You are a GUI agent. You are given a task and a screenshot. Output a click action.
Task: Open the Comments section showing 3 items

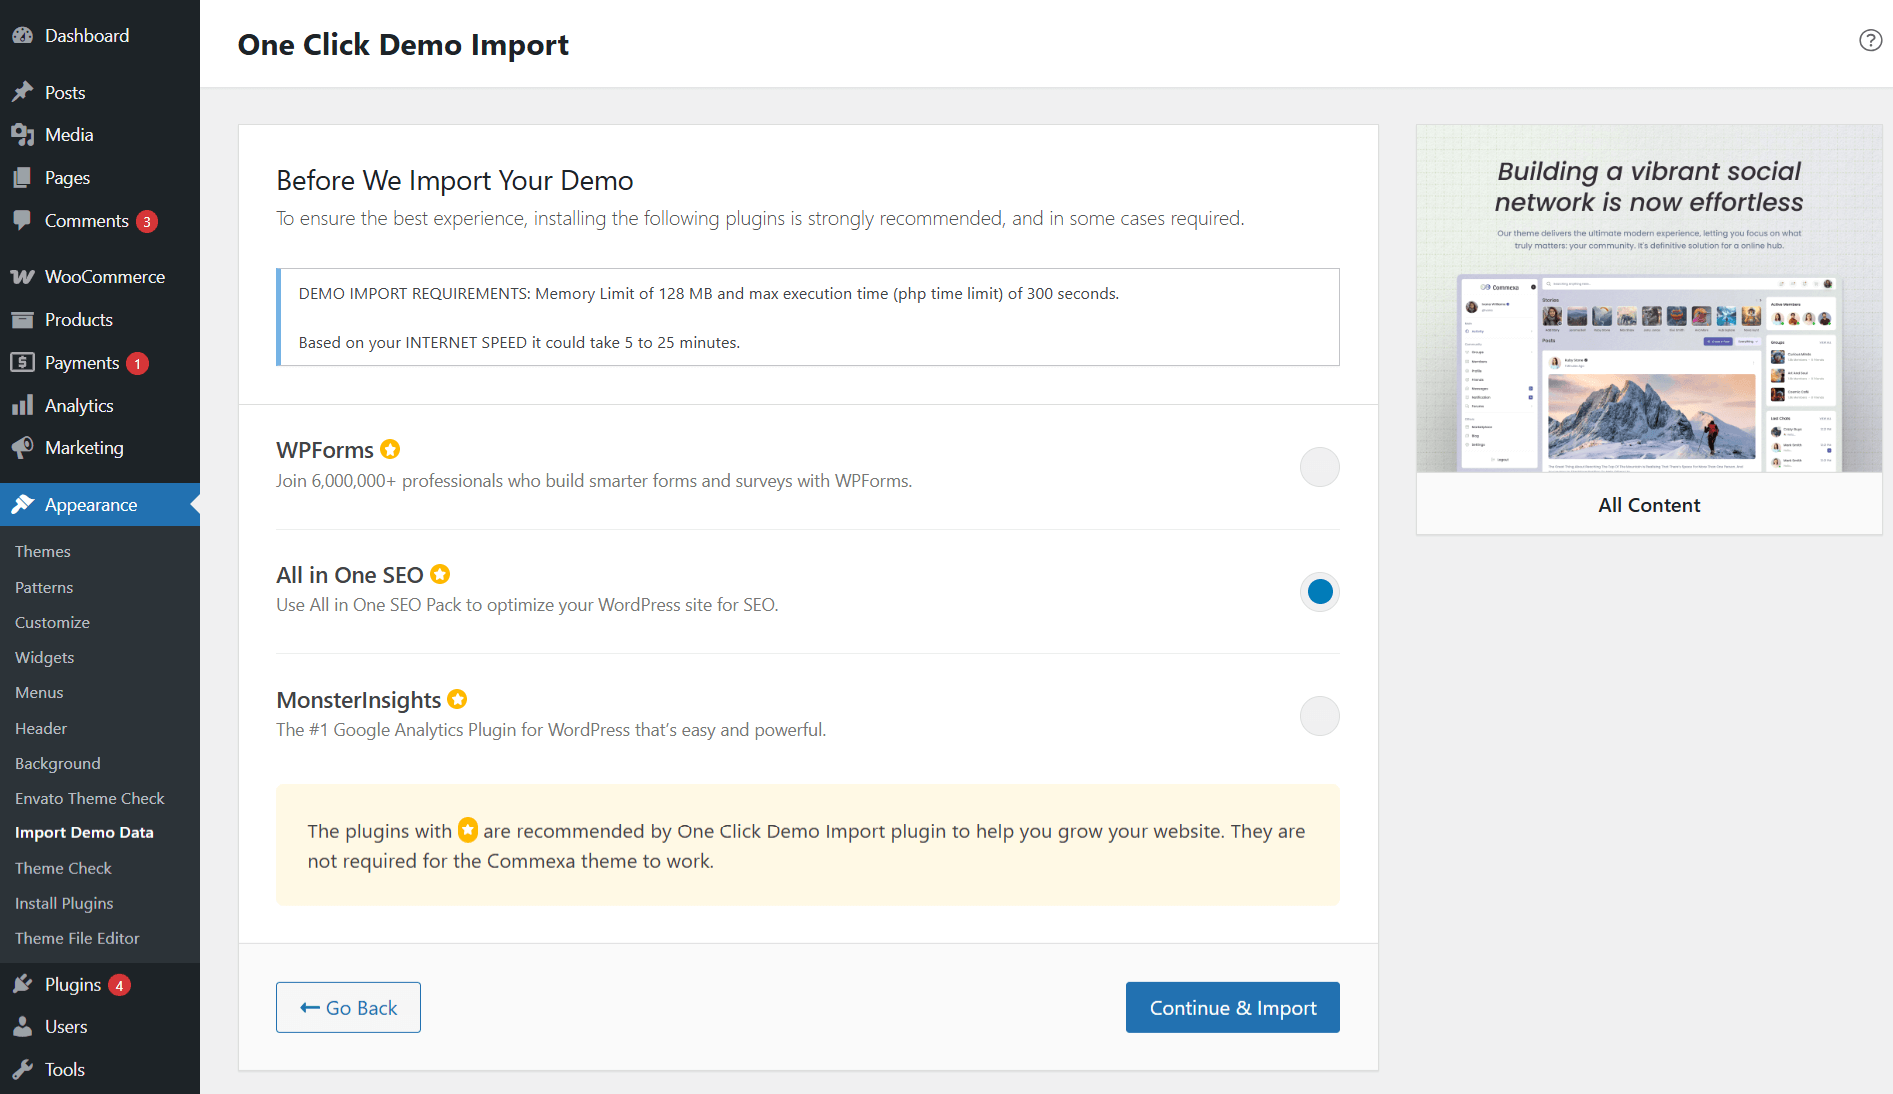(85, 220)
